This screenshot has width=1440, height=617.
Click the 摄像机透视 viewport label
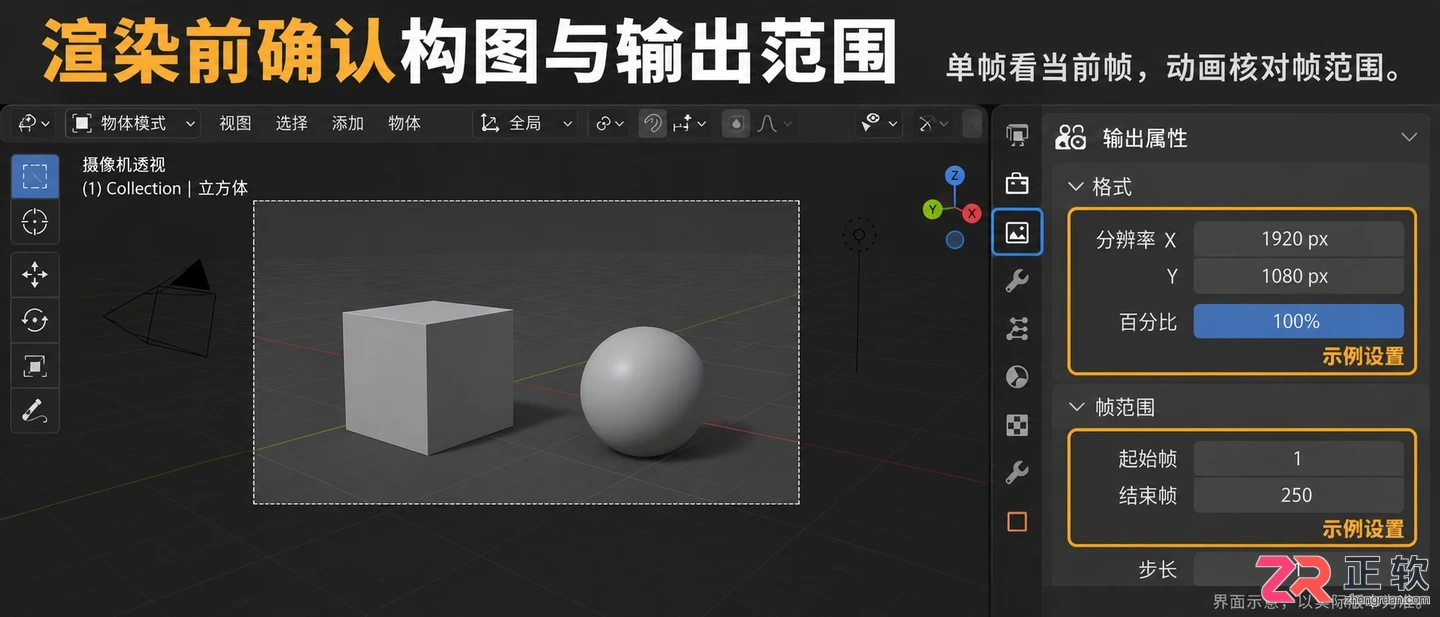(x=124, y=166)
